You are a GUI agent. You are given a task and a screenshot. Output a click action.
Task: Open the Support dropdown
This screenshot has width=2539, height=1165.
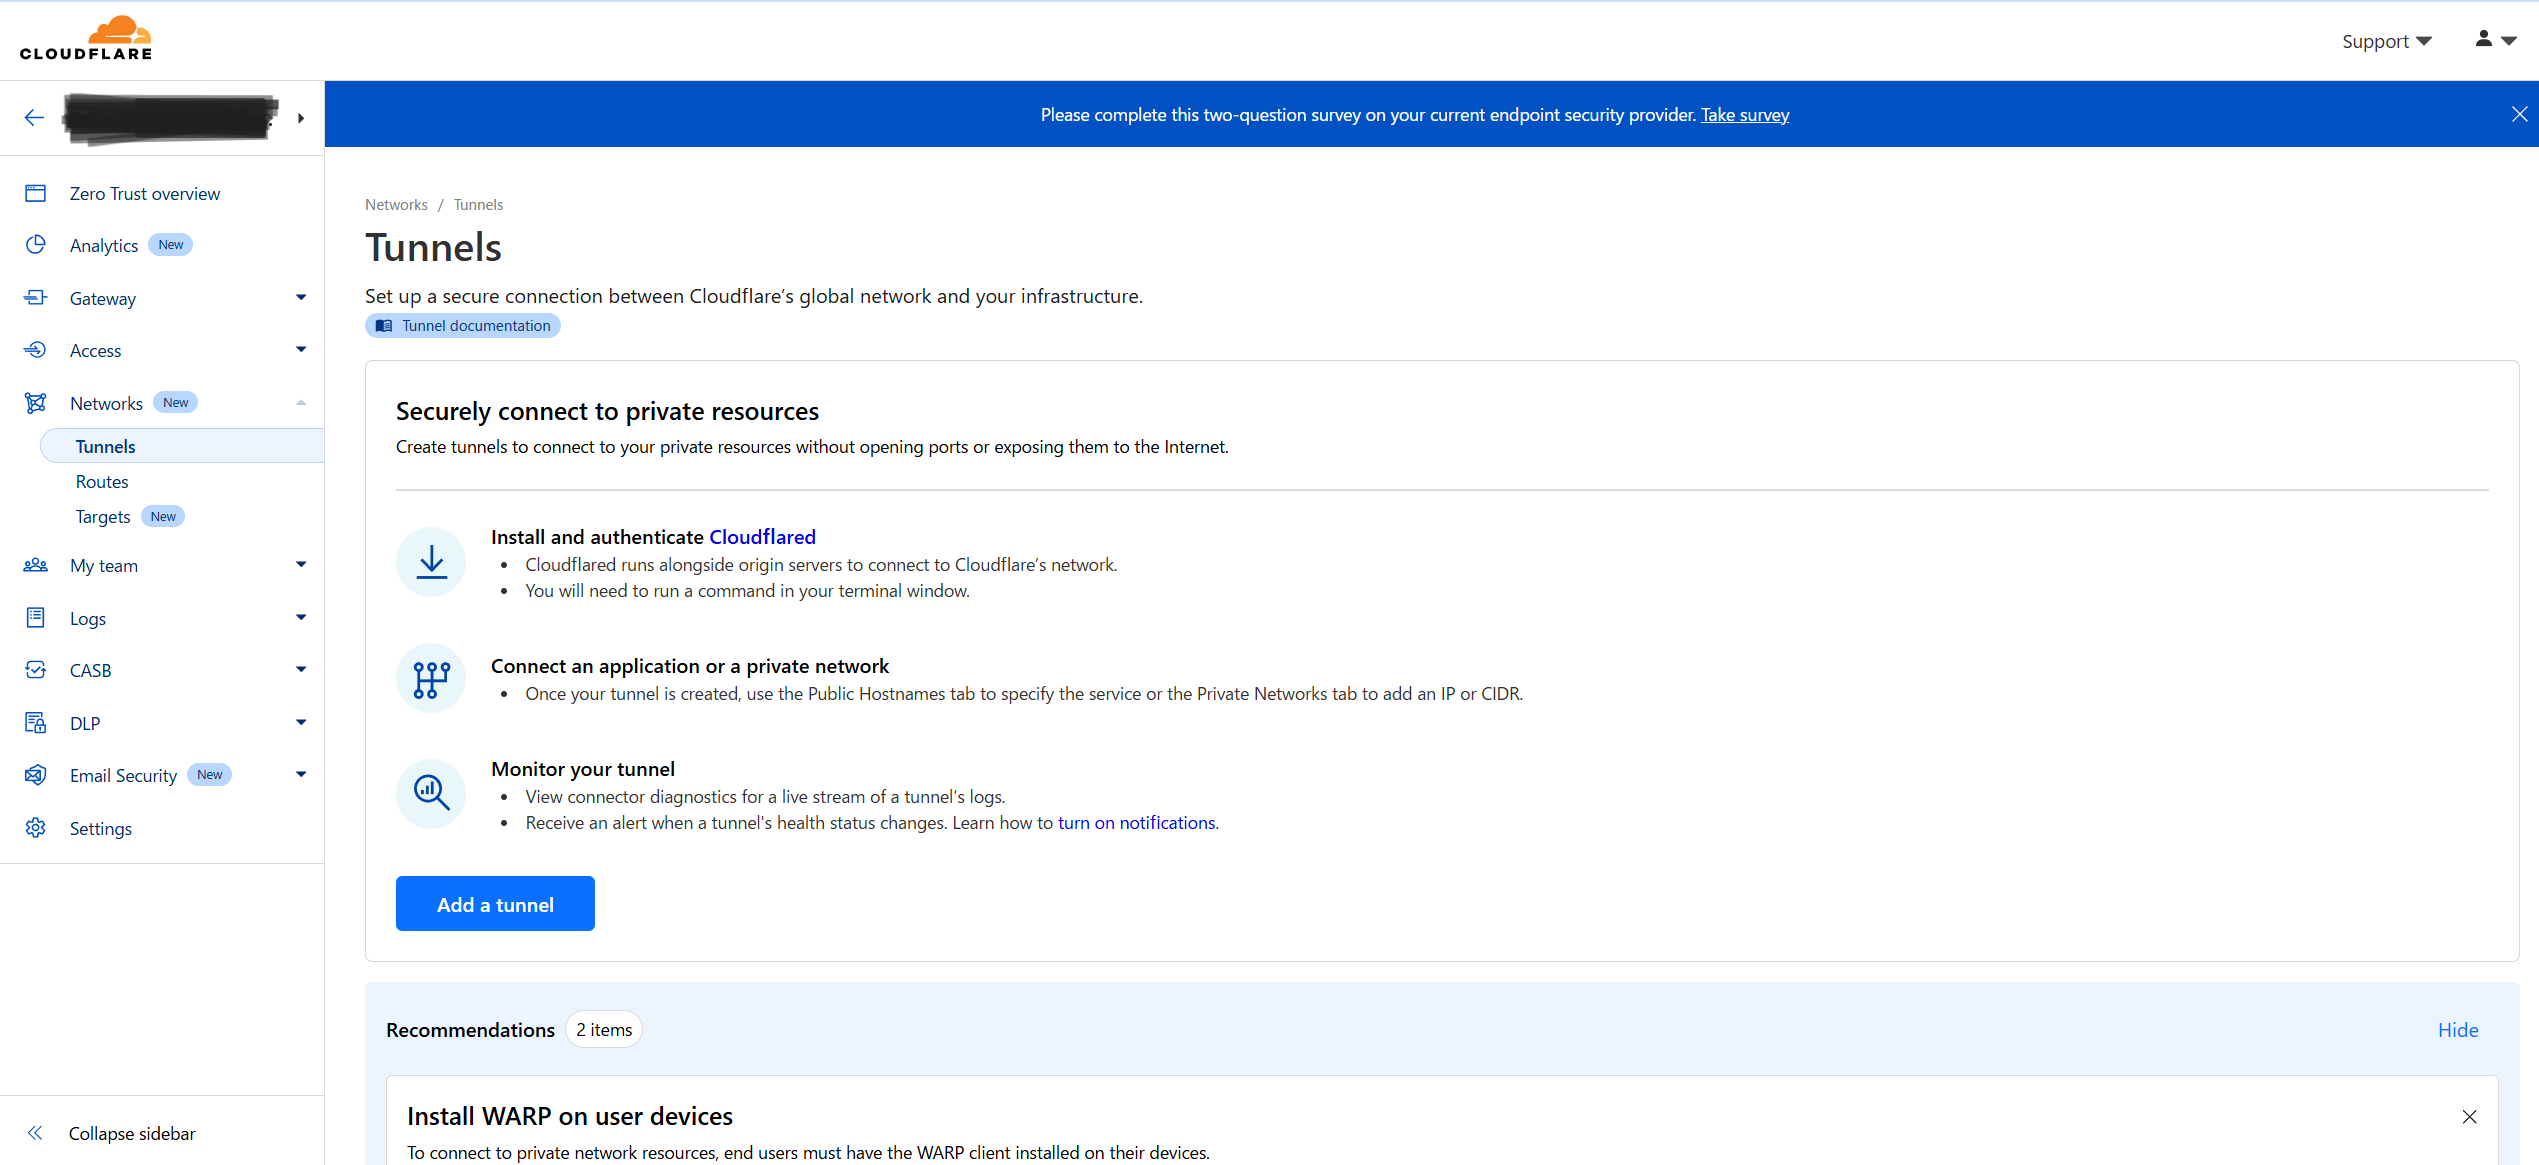point(2386,41)
